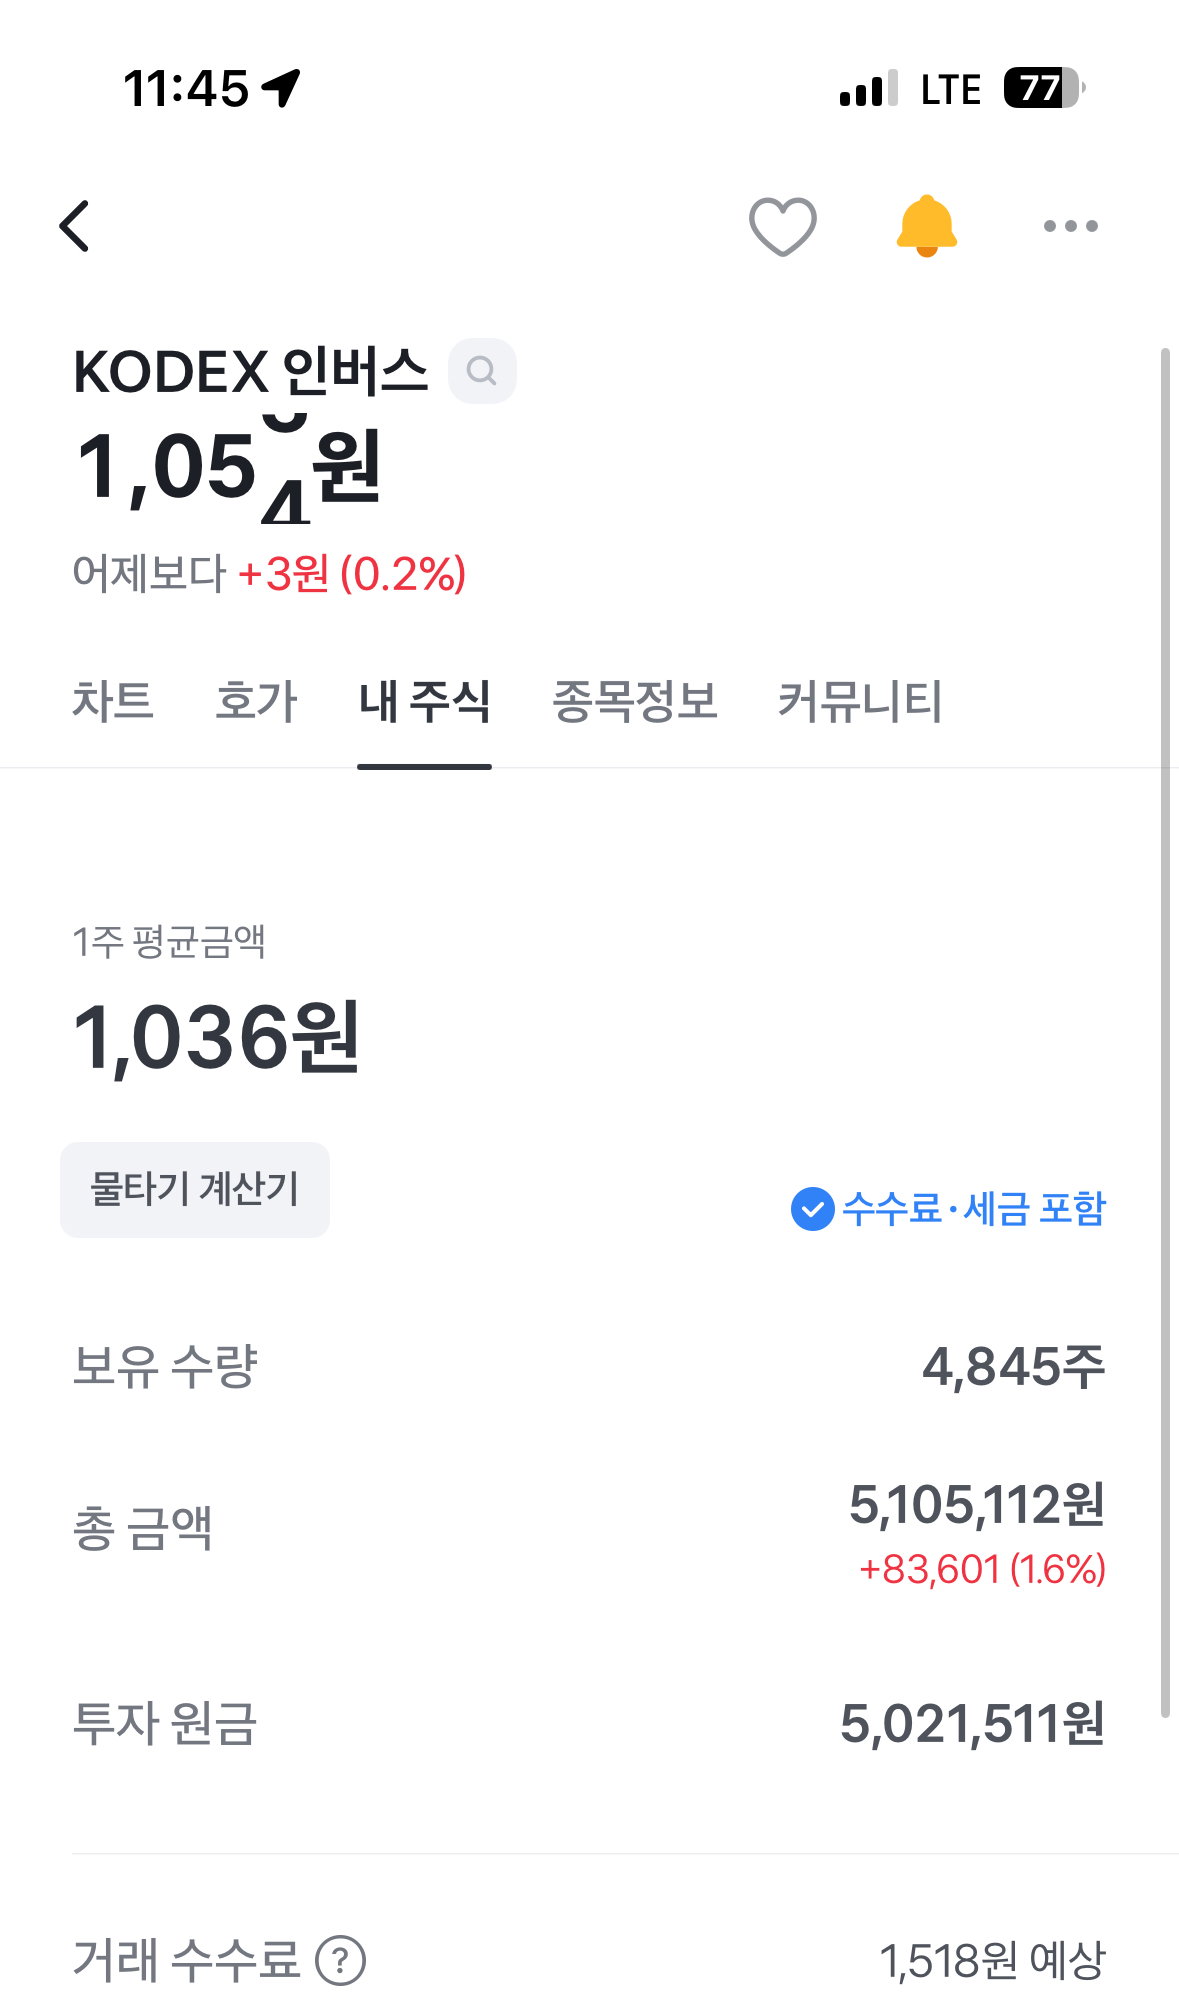Tap the KODEX 인버스 stock name title

(251, 372)
